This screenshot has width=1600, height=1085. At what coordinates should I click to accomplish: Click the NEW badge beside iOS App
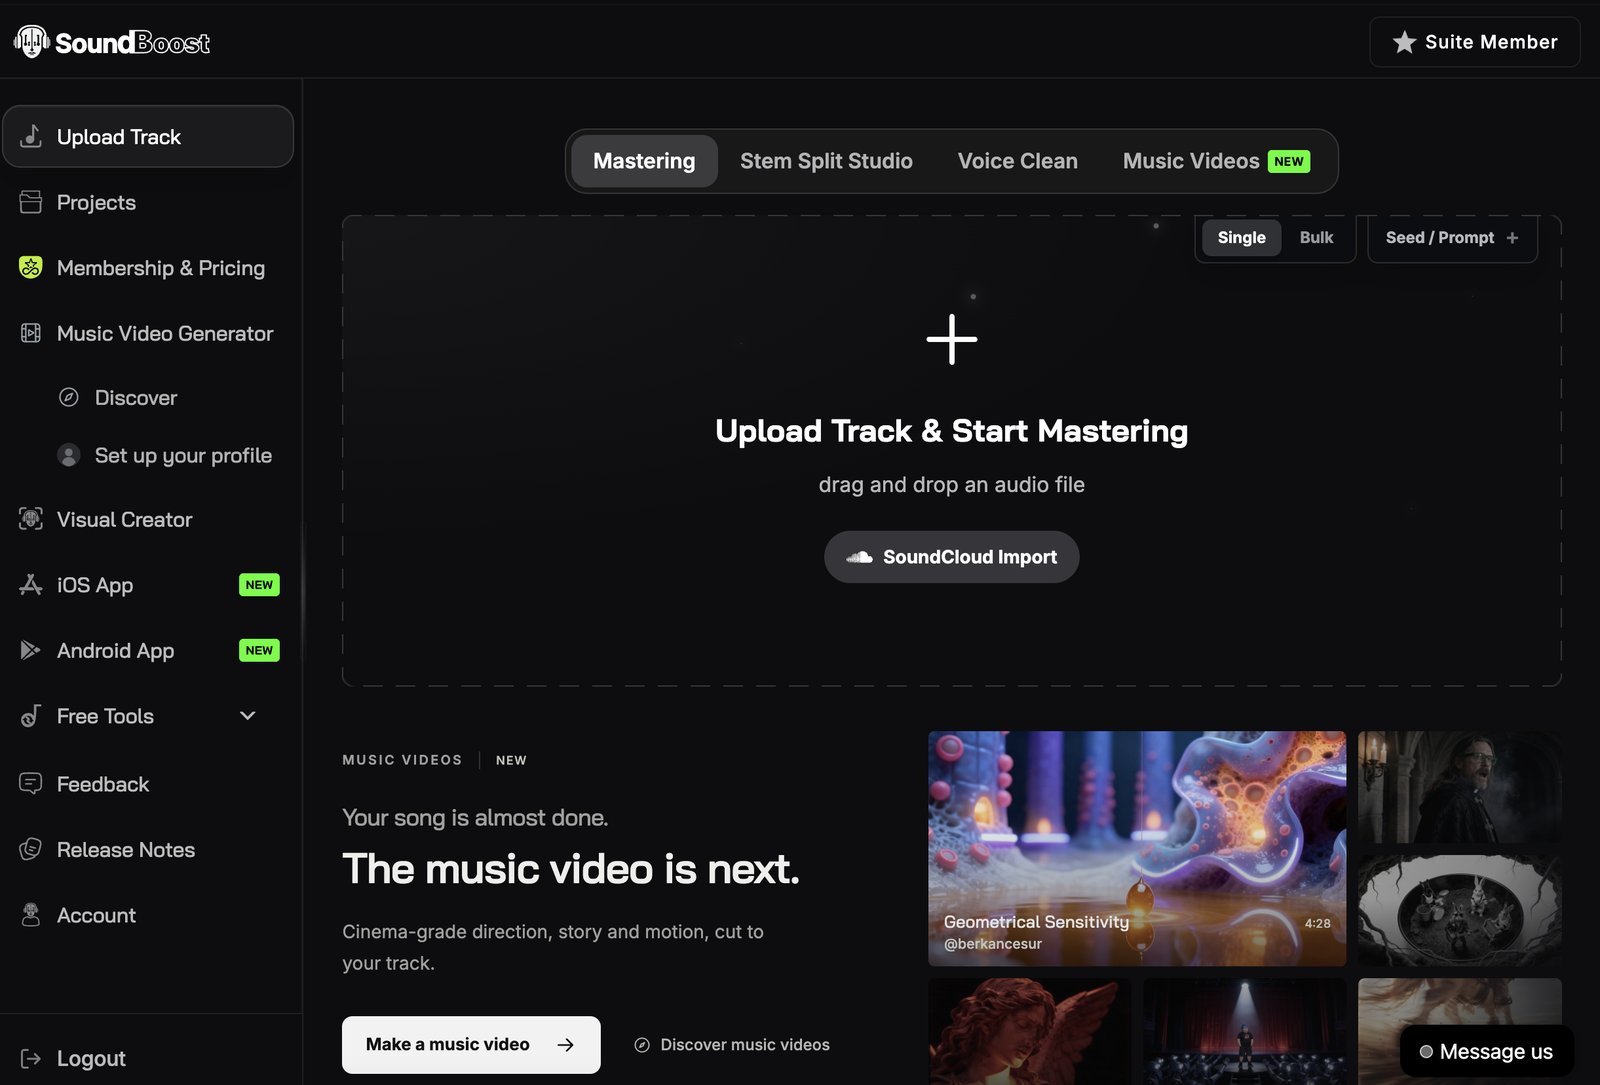pos(259,585)
